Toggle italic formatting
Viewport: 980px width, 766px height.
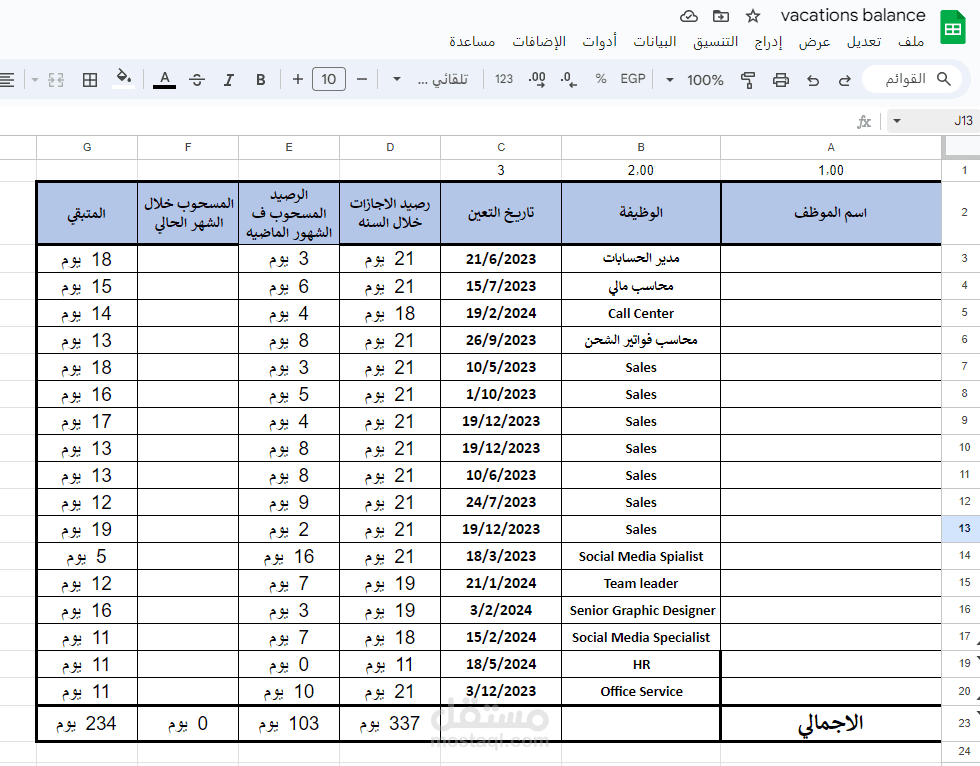click(x=229, y=80)
